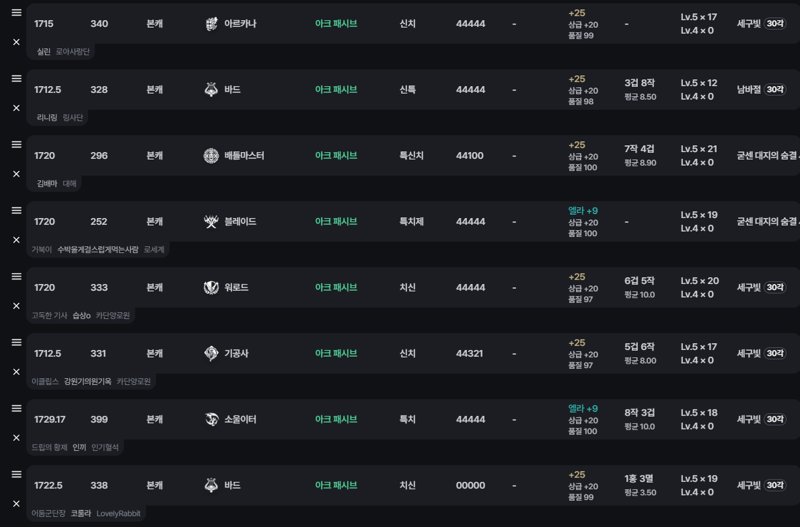800x527 pixels.
Task: Click the 배틀마스터 class emblem icon
Action: click(211, 156)
